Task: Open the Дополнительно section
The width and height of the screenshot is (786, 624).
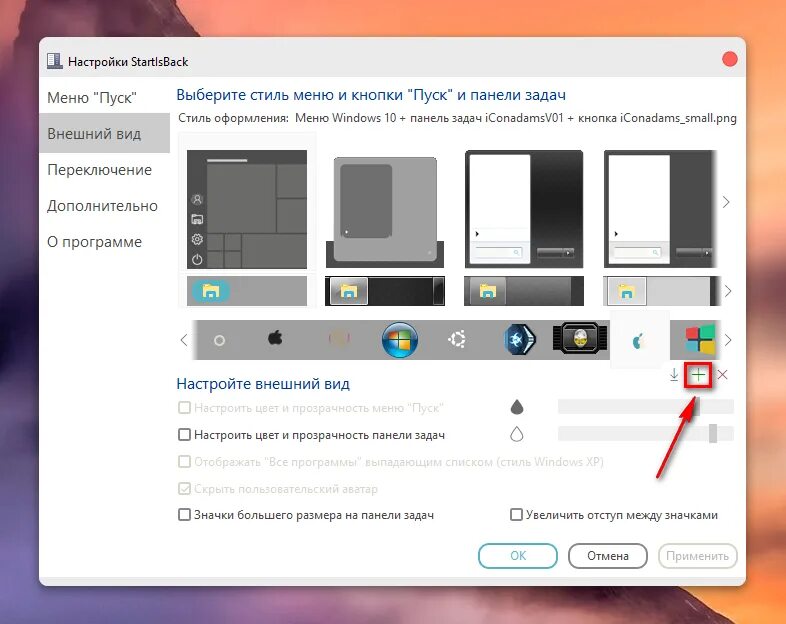Action: coord(104,206)
